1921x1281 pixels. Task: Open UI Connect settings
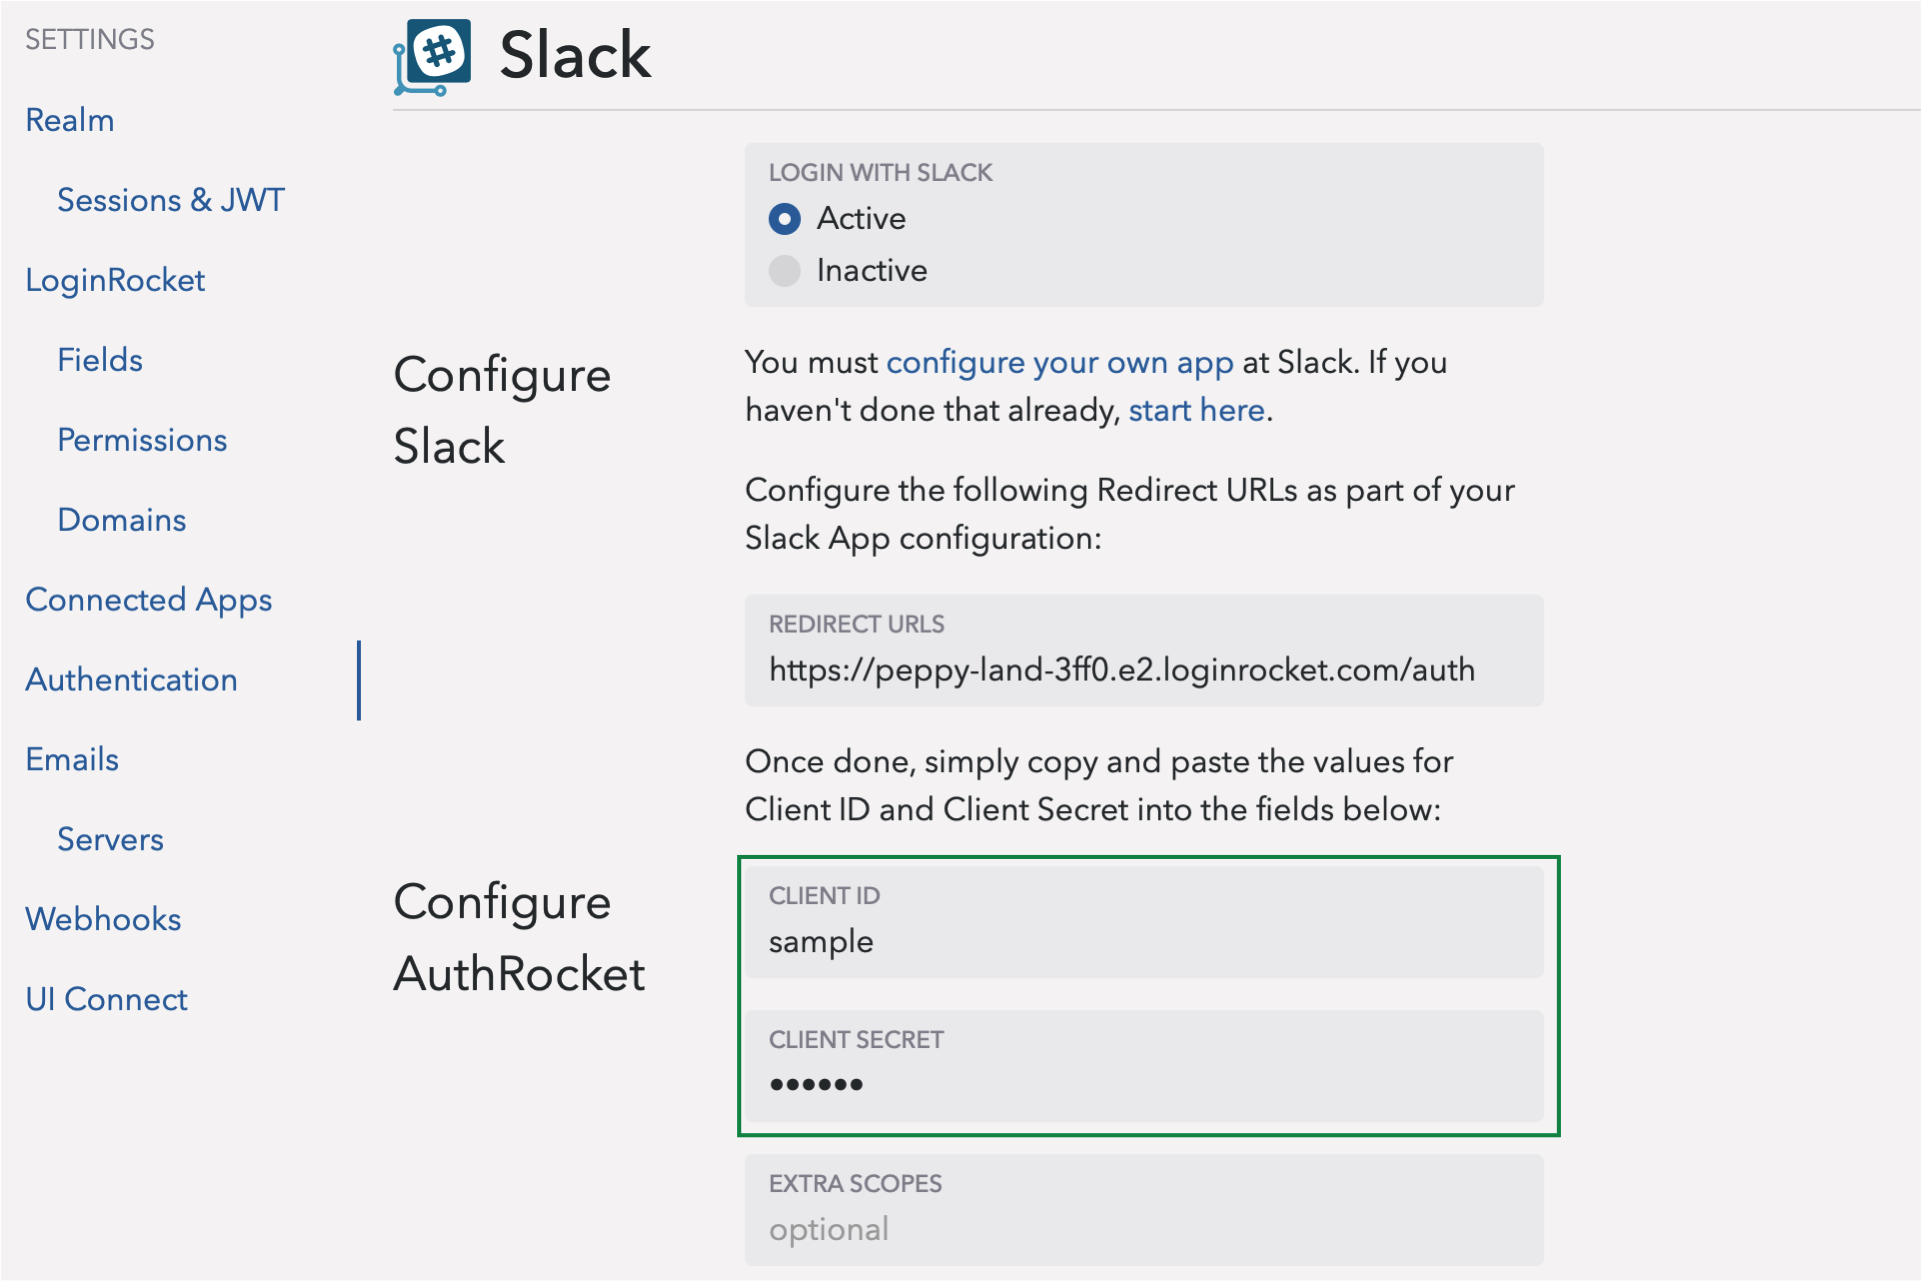[107, 1000]
